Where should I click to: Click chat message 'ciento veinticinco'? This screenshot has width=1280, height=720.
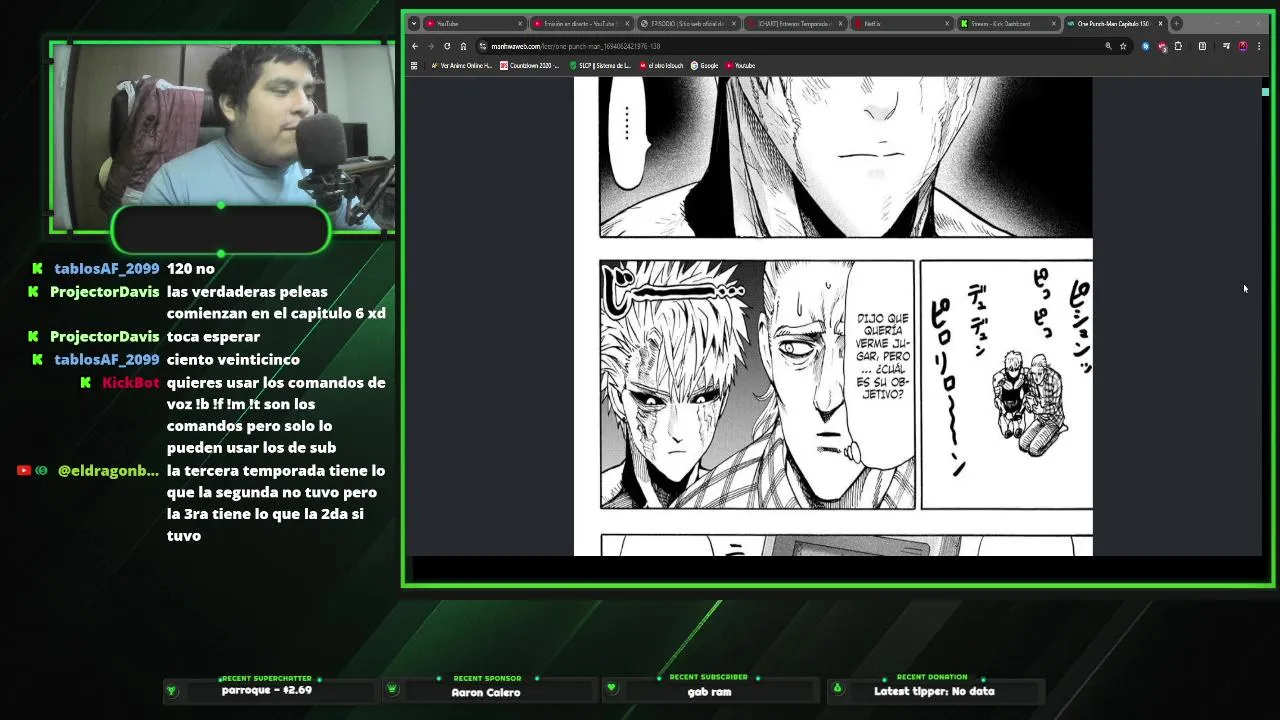point(233,360)
